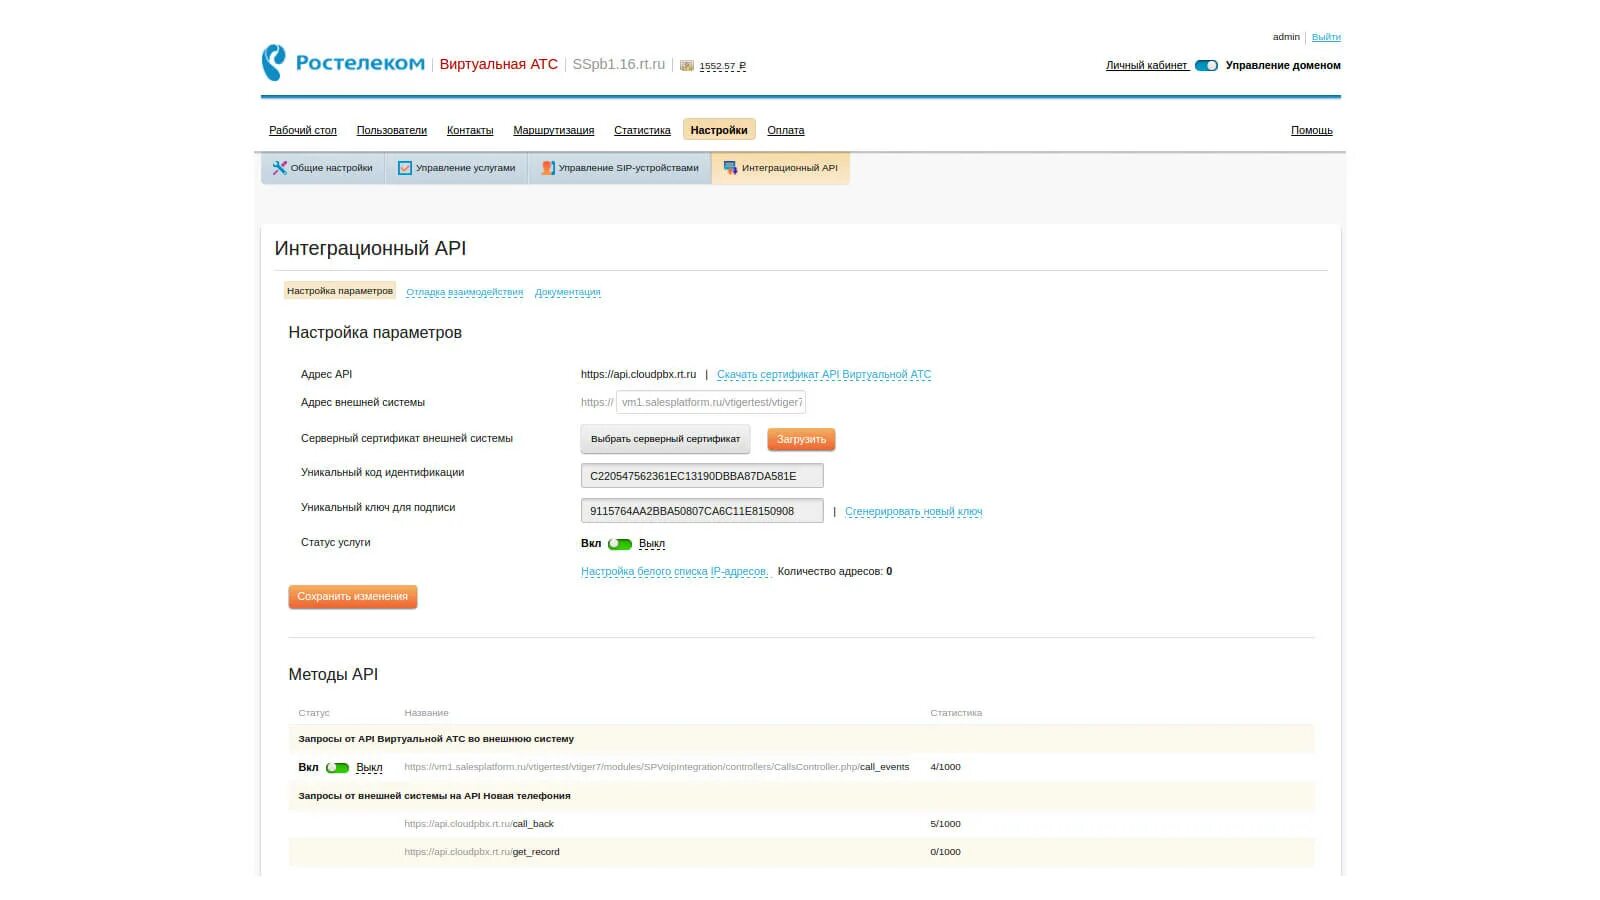Select Настройка параметров sub-tab
This screenshot has height=900, width=1600.
(340, 291)
